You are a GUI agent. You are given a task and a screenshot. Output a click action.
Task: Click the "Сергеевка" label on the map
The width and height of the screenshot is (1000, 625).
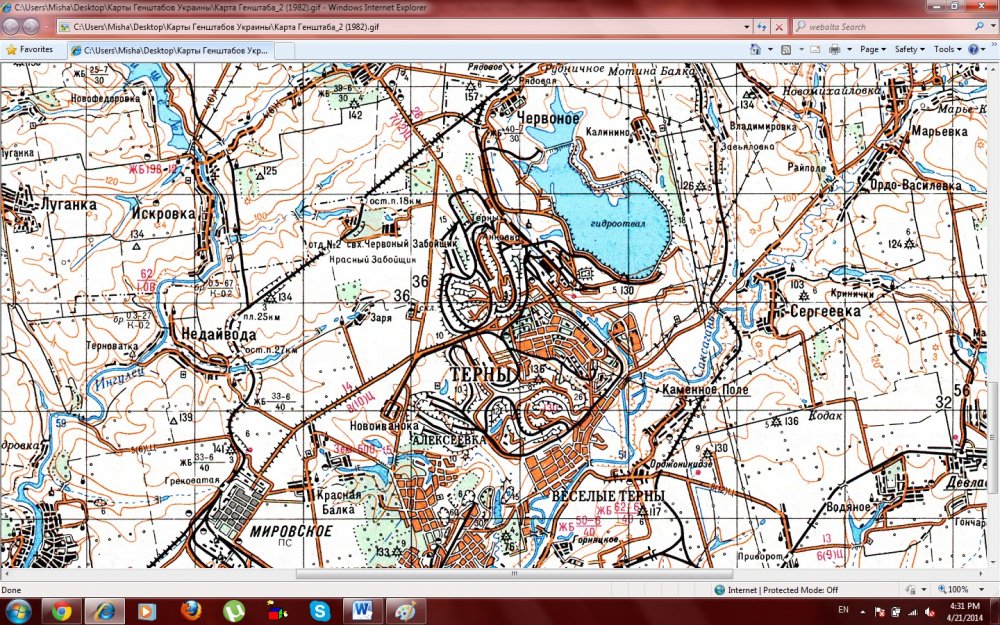tap(825, 311)
